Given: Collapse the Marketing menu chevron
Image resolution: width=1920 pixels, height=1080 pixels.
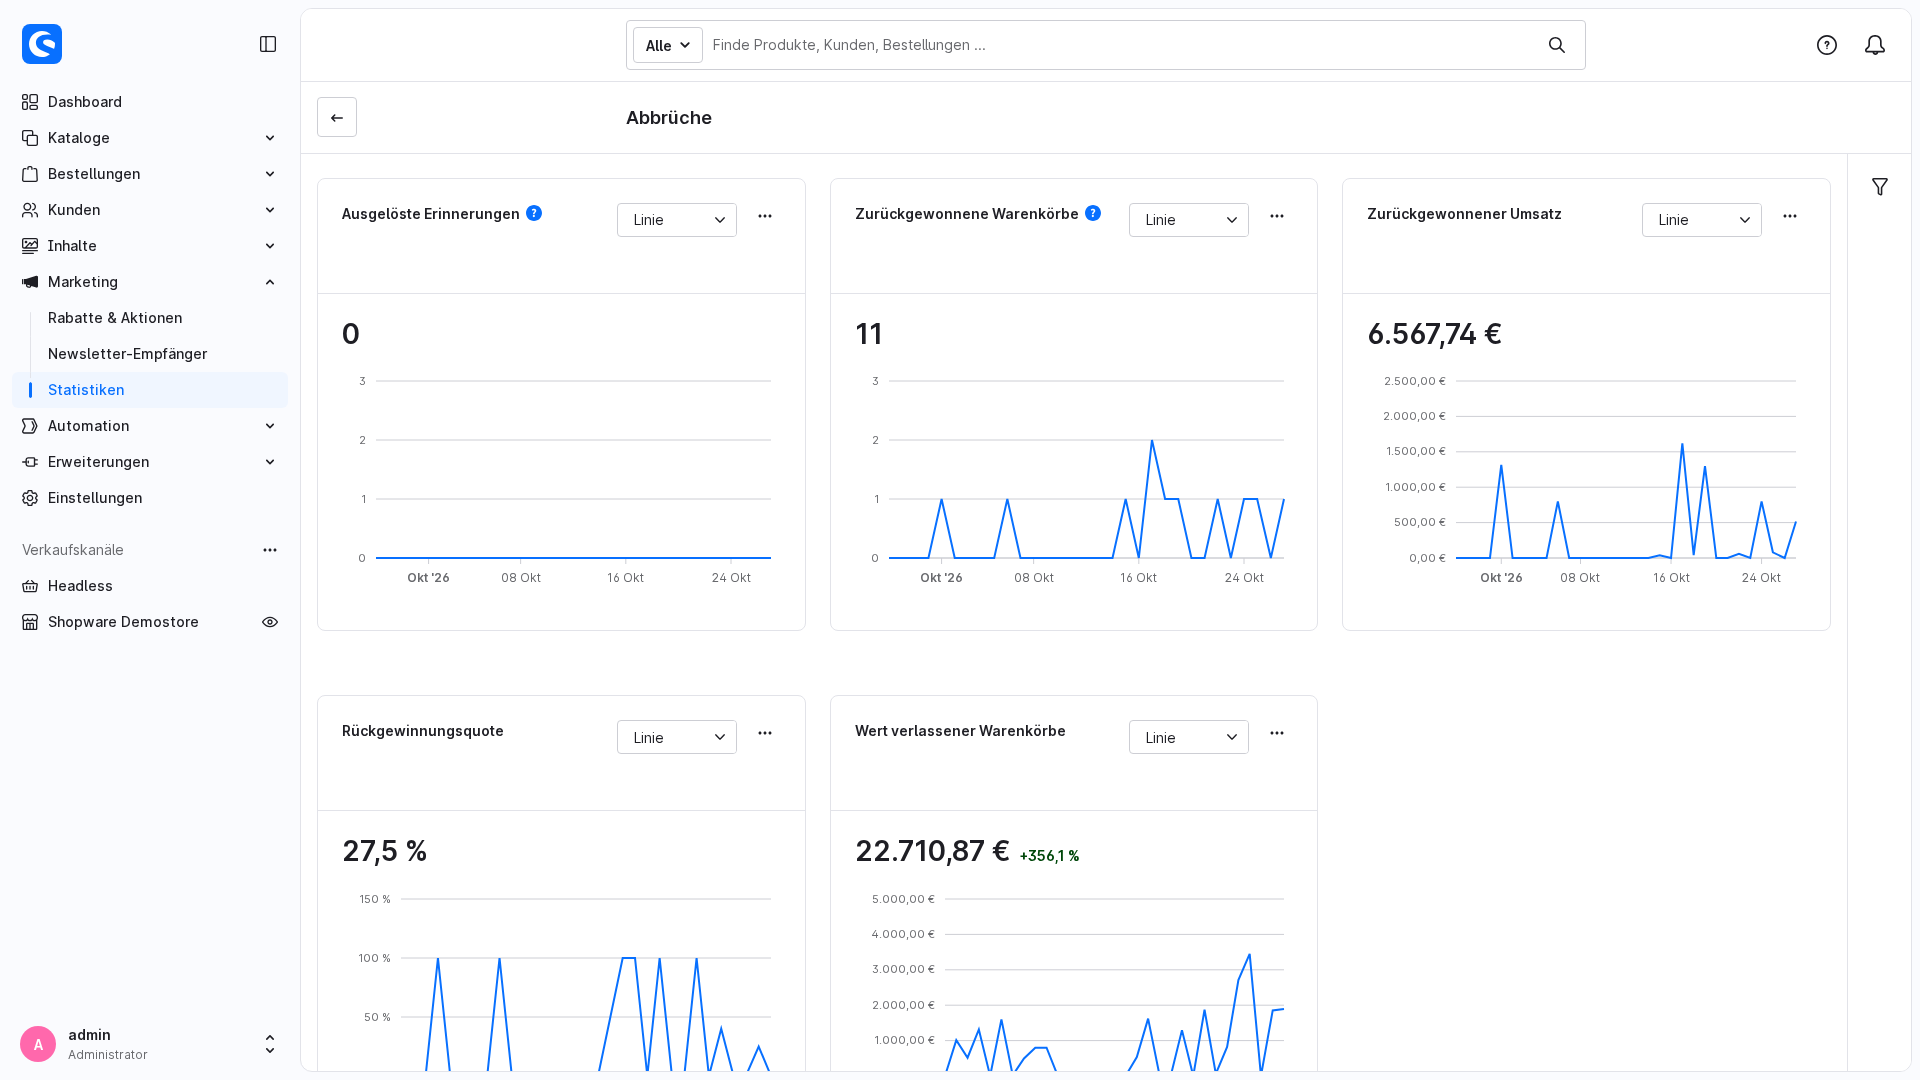Looking at the screenshot, I should point(270,282).
